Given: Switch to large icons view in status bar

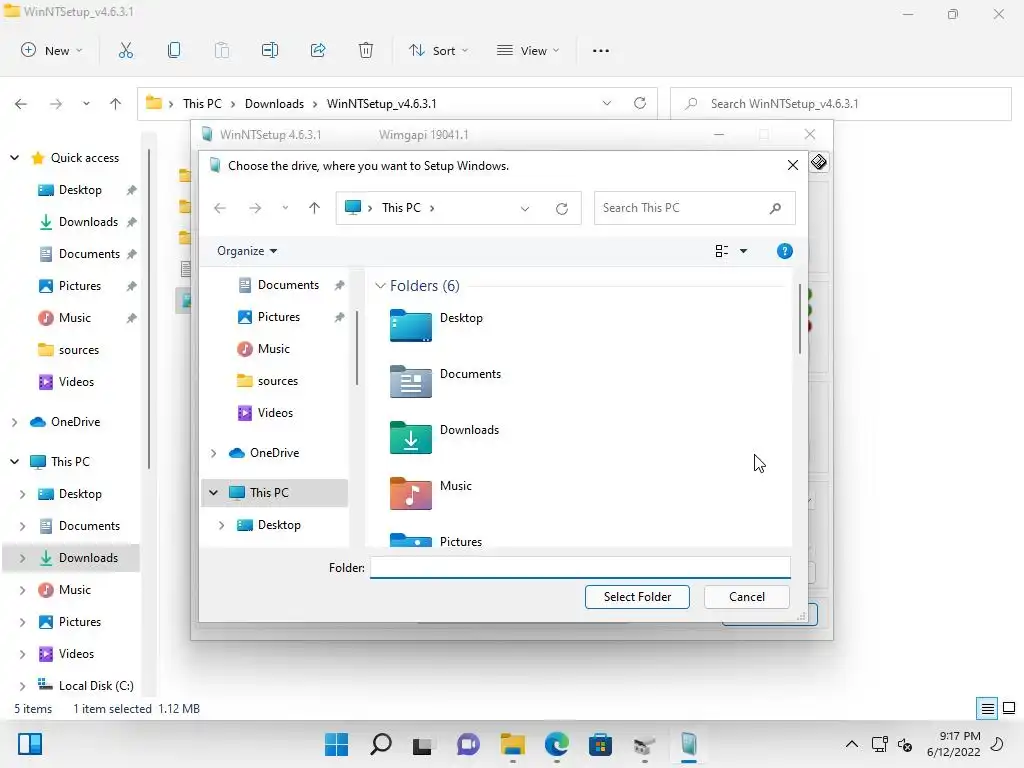Looking at the screenshot, I should point(1009,708).
